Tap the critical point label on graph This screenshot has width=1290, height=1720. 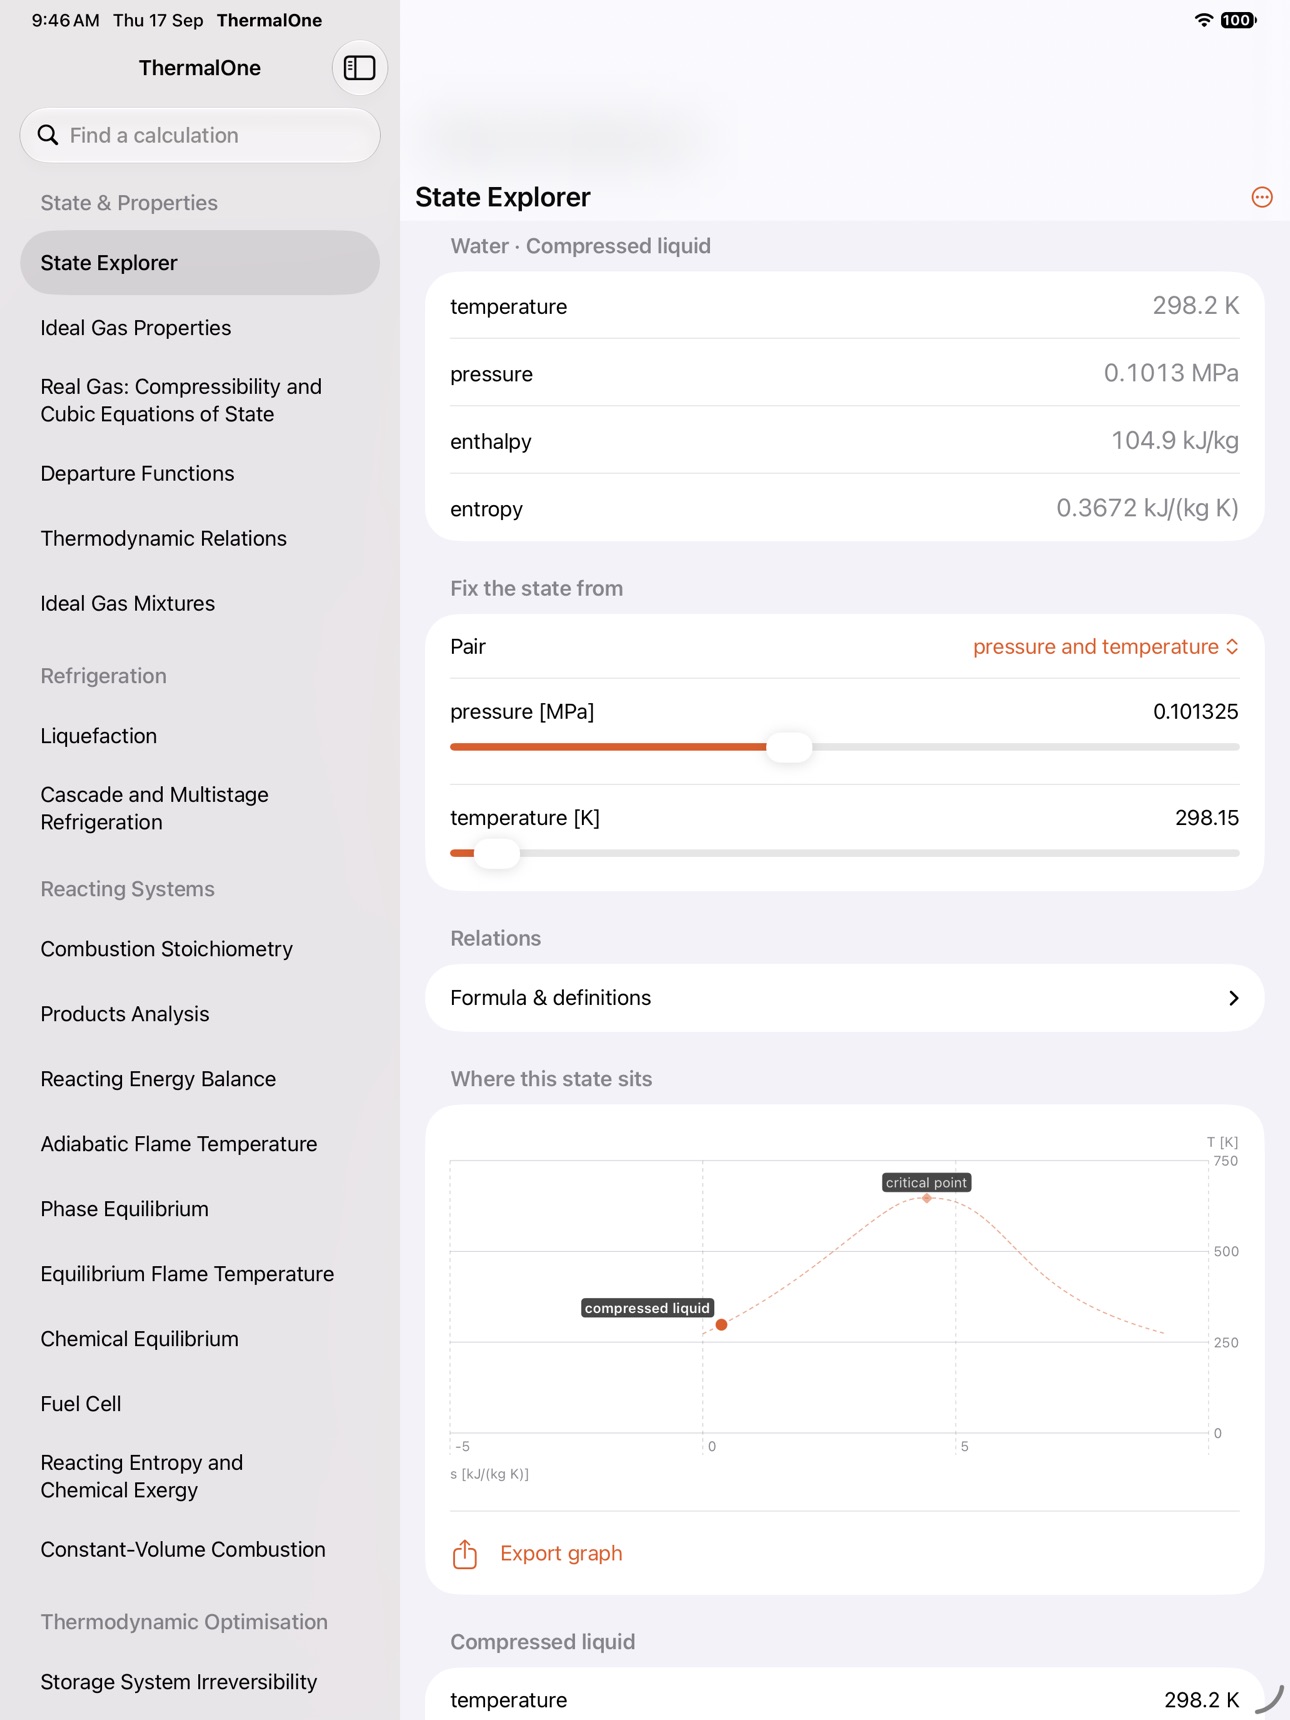pos(927,1183)
